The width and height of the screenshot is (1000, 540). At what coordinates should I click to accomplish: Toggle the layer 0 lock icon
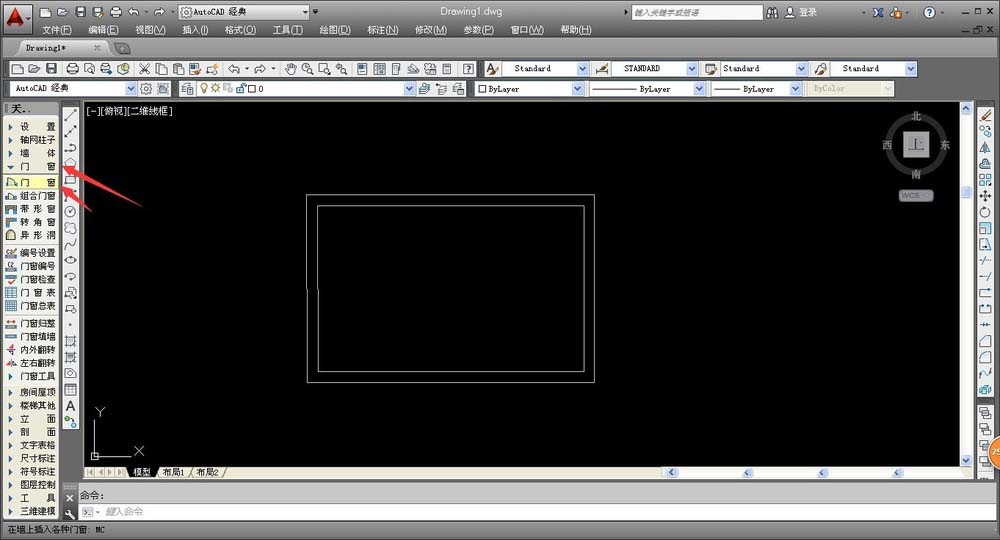point(240,89)
